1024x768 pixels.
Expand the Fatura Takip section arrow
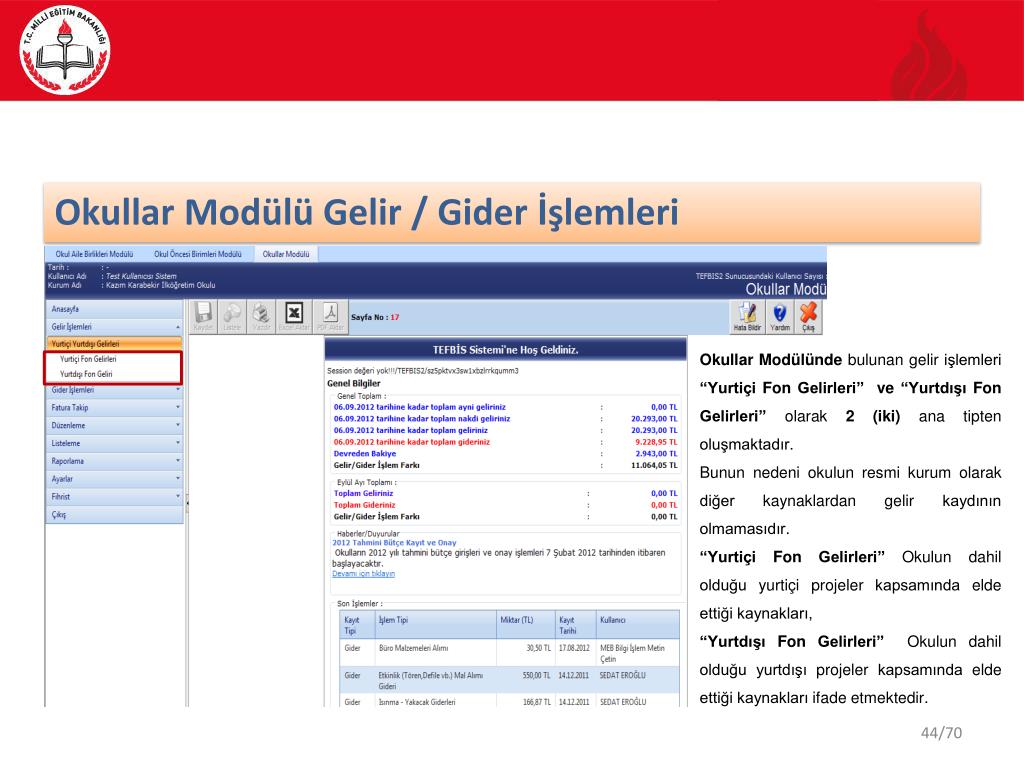[178, 408]
